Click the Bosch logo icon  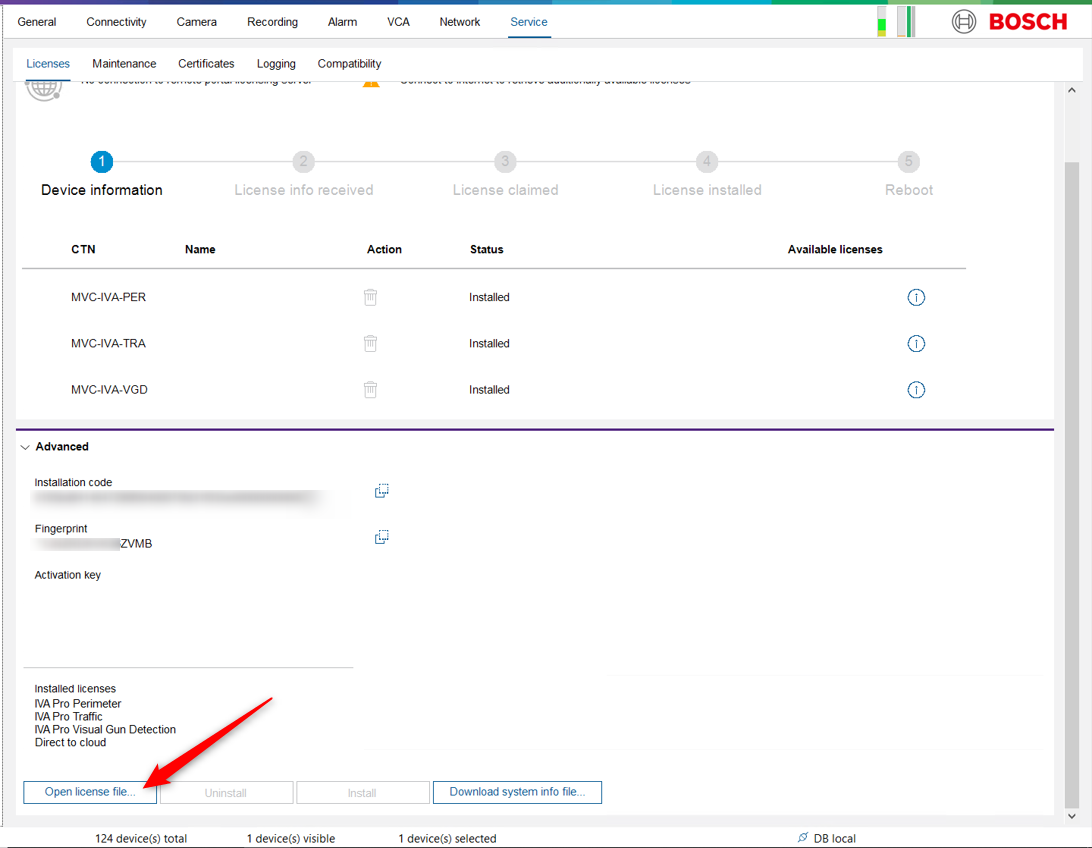pyautogui.click(x=964, y=22)
